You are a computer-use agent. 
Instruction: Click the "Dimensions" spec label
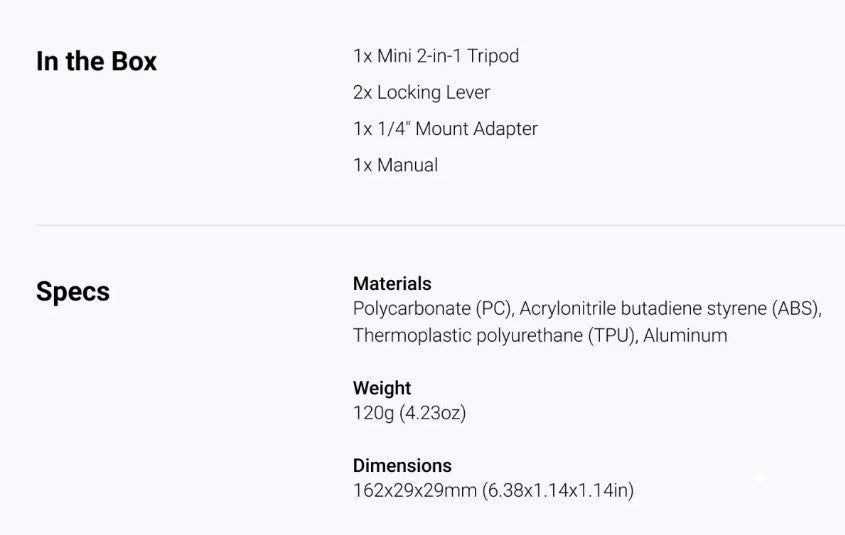pyautogui.click(x=402, y=466)
